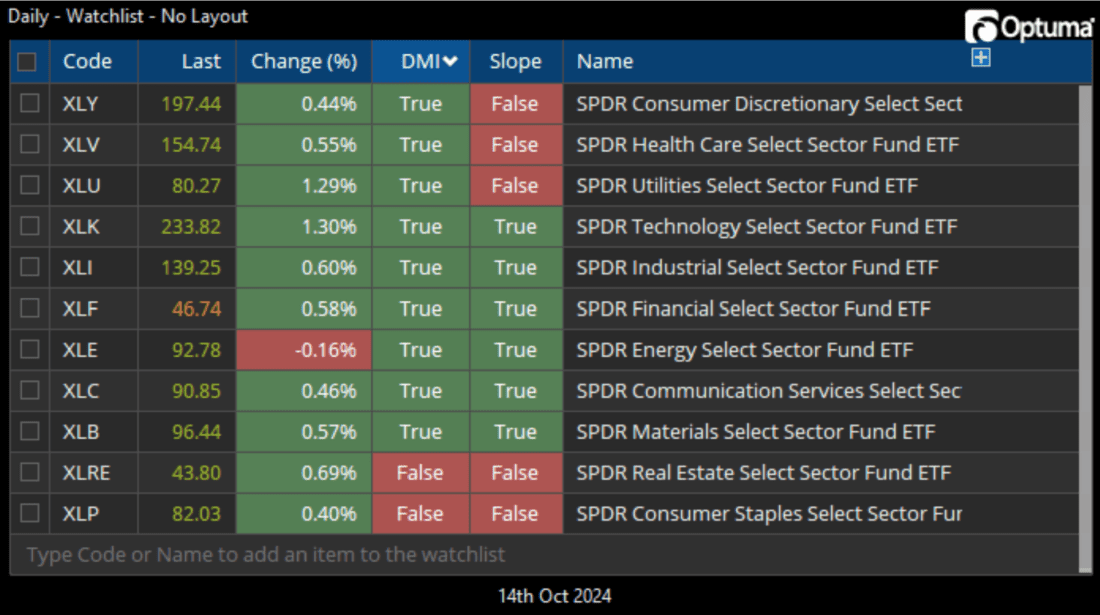Check the checkbox next to XLP
Image resolution: width=1100 pixels, height=615 pixels.
pos(27,513)
